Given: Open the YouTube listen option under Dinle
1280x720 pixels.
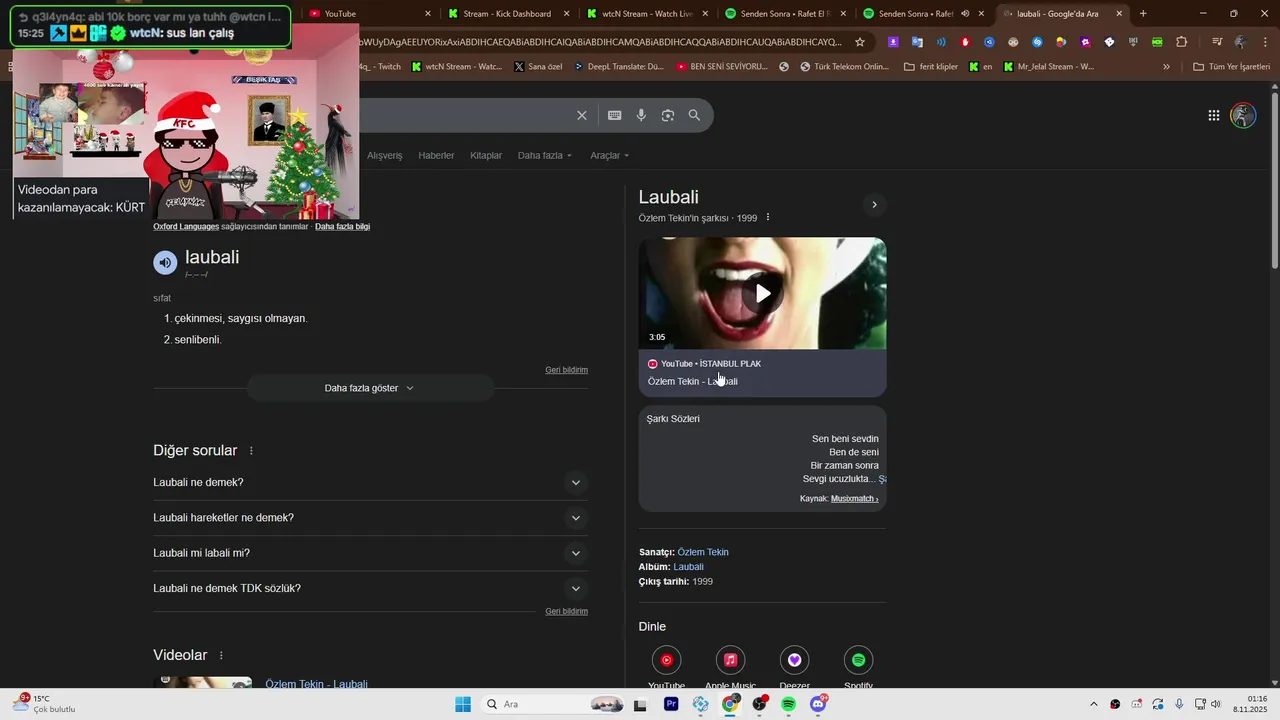Looking at the screenshot, I should (666, 660).
